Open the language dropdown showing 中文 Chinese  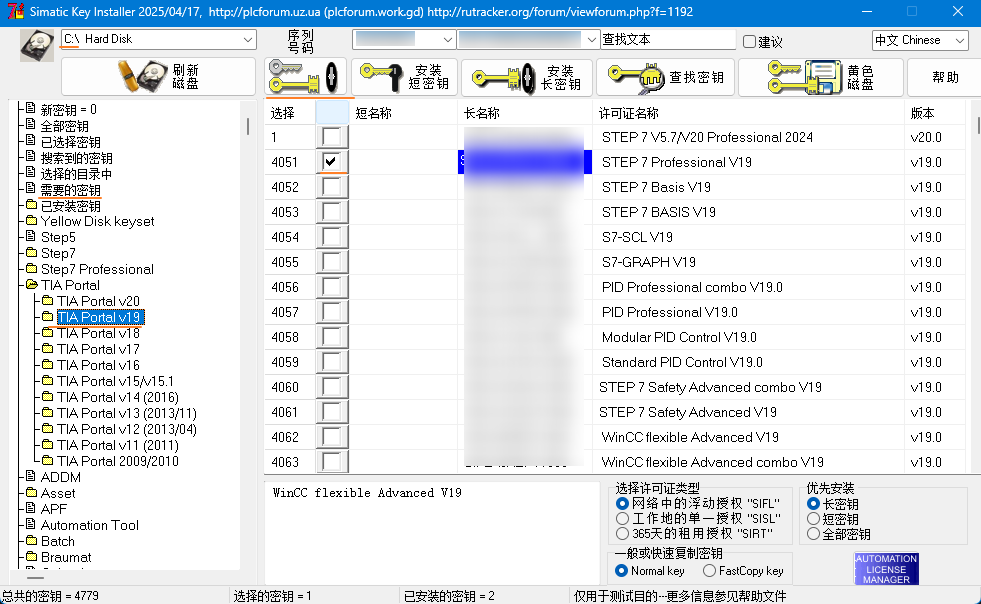pyautogui.click(x=919, y=40)
